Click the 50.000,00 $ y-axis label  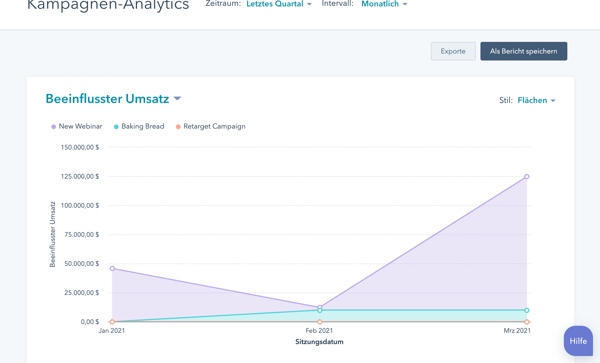click(82, 264)
